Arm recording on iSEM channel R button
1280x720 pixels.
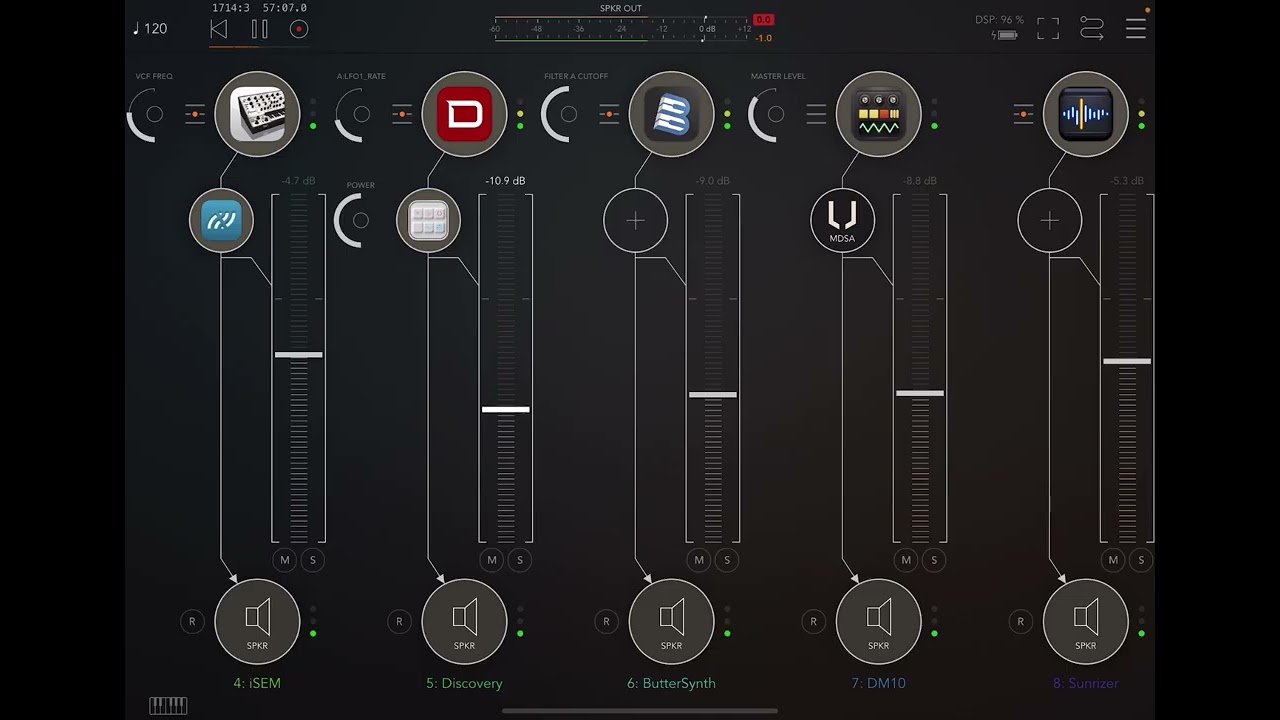click(x=192, y=621)
